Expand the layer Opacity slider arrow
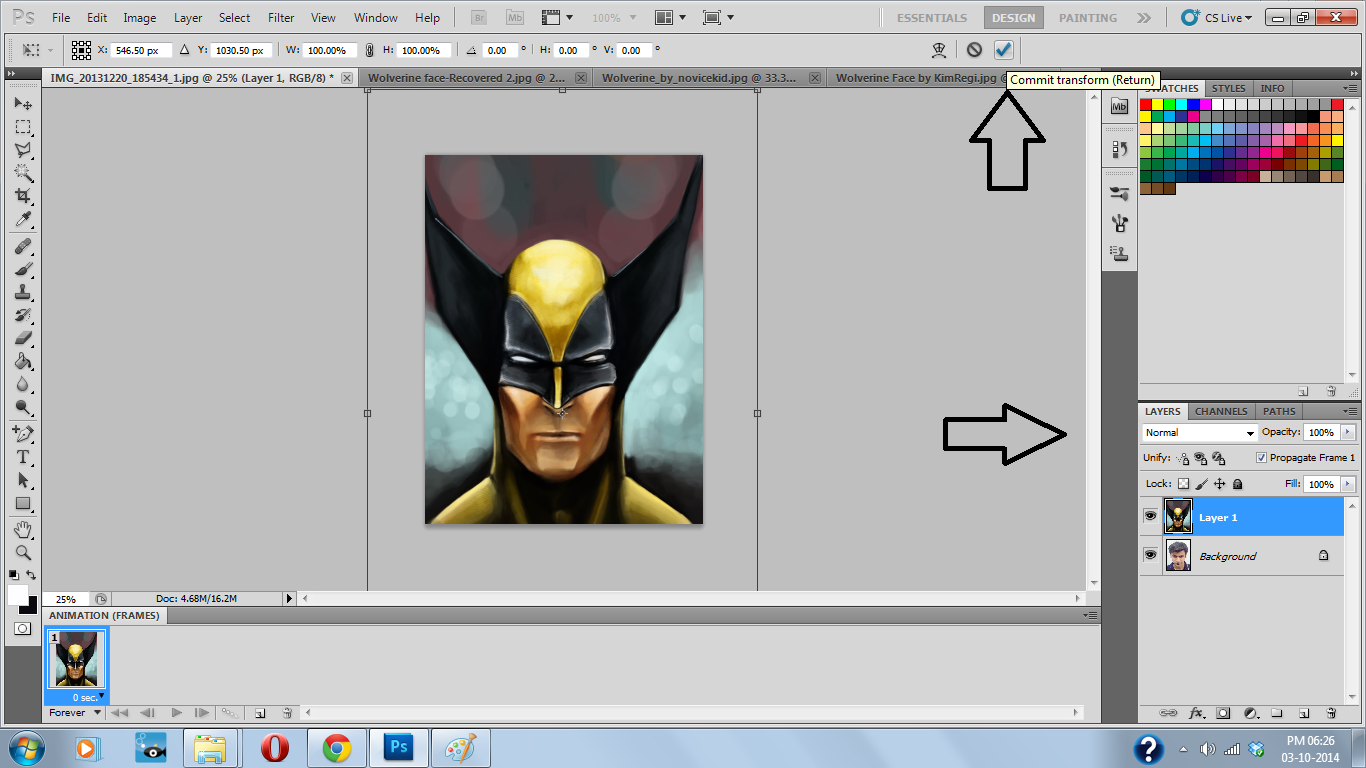This screenshot has width=1366, height=768. [x=1347, y=433]
